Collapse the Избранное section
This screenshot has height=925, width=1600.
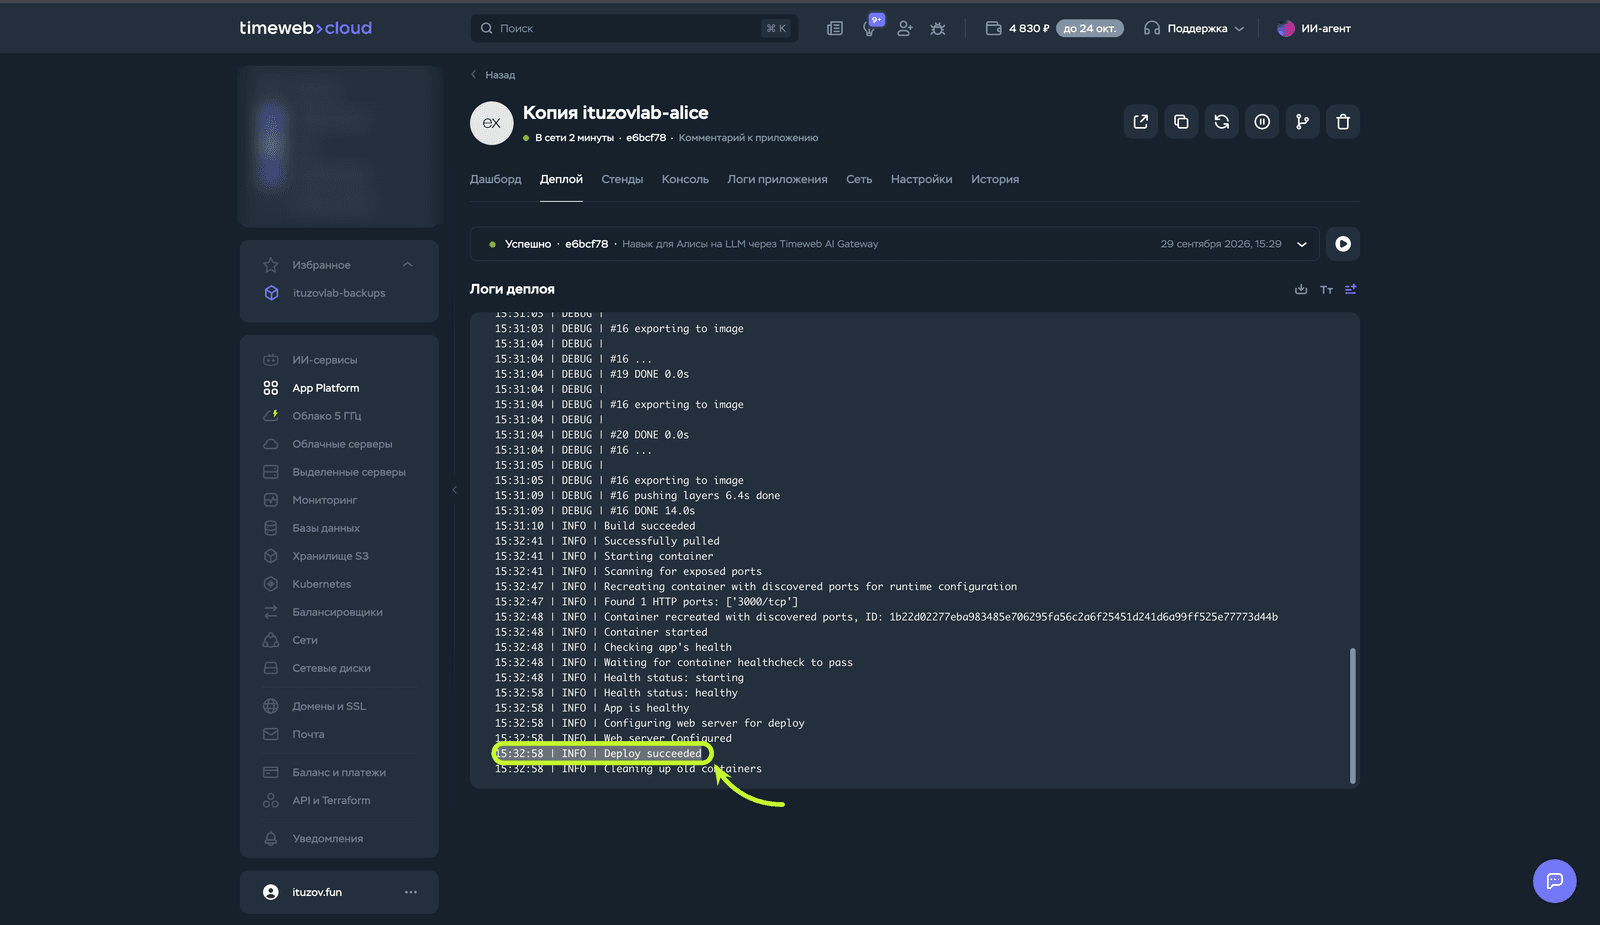(407, 265)
